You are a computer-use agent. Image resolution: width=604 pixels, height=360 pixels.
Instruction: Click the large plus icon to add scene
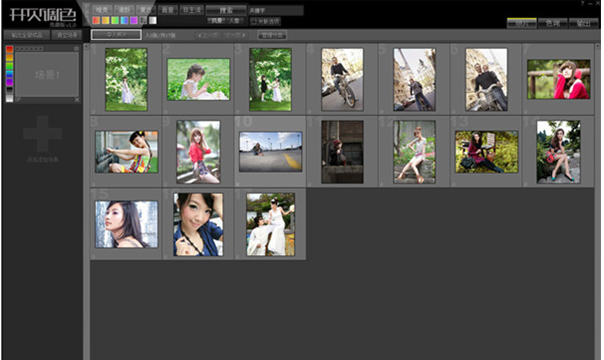coord(42,134)
